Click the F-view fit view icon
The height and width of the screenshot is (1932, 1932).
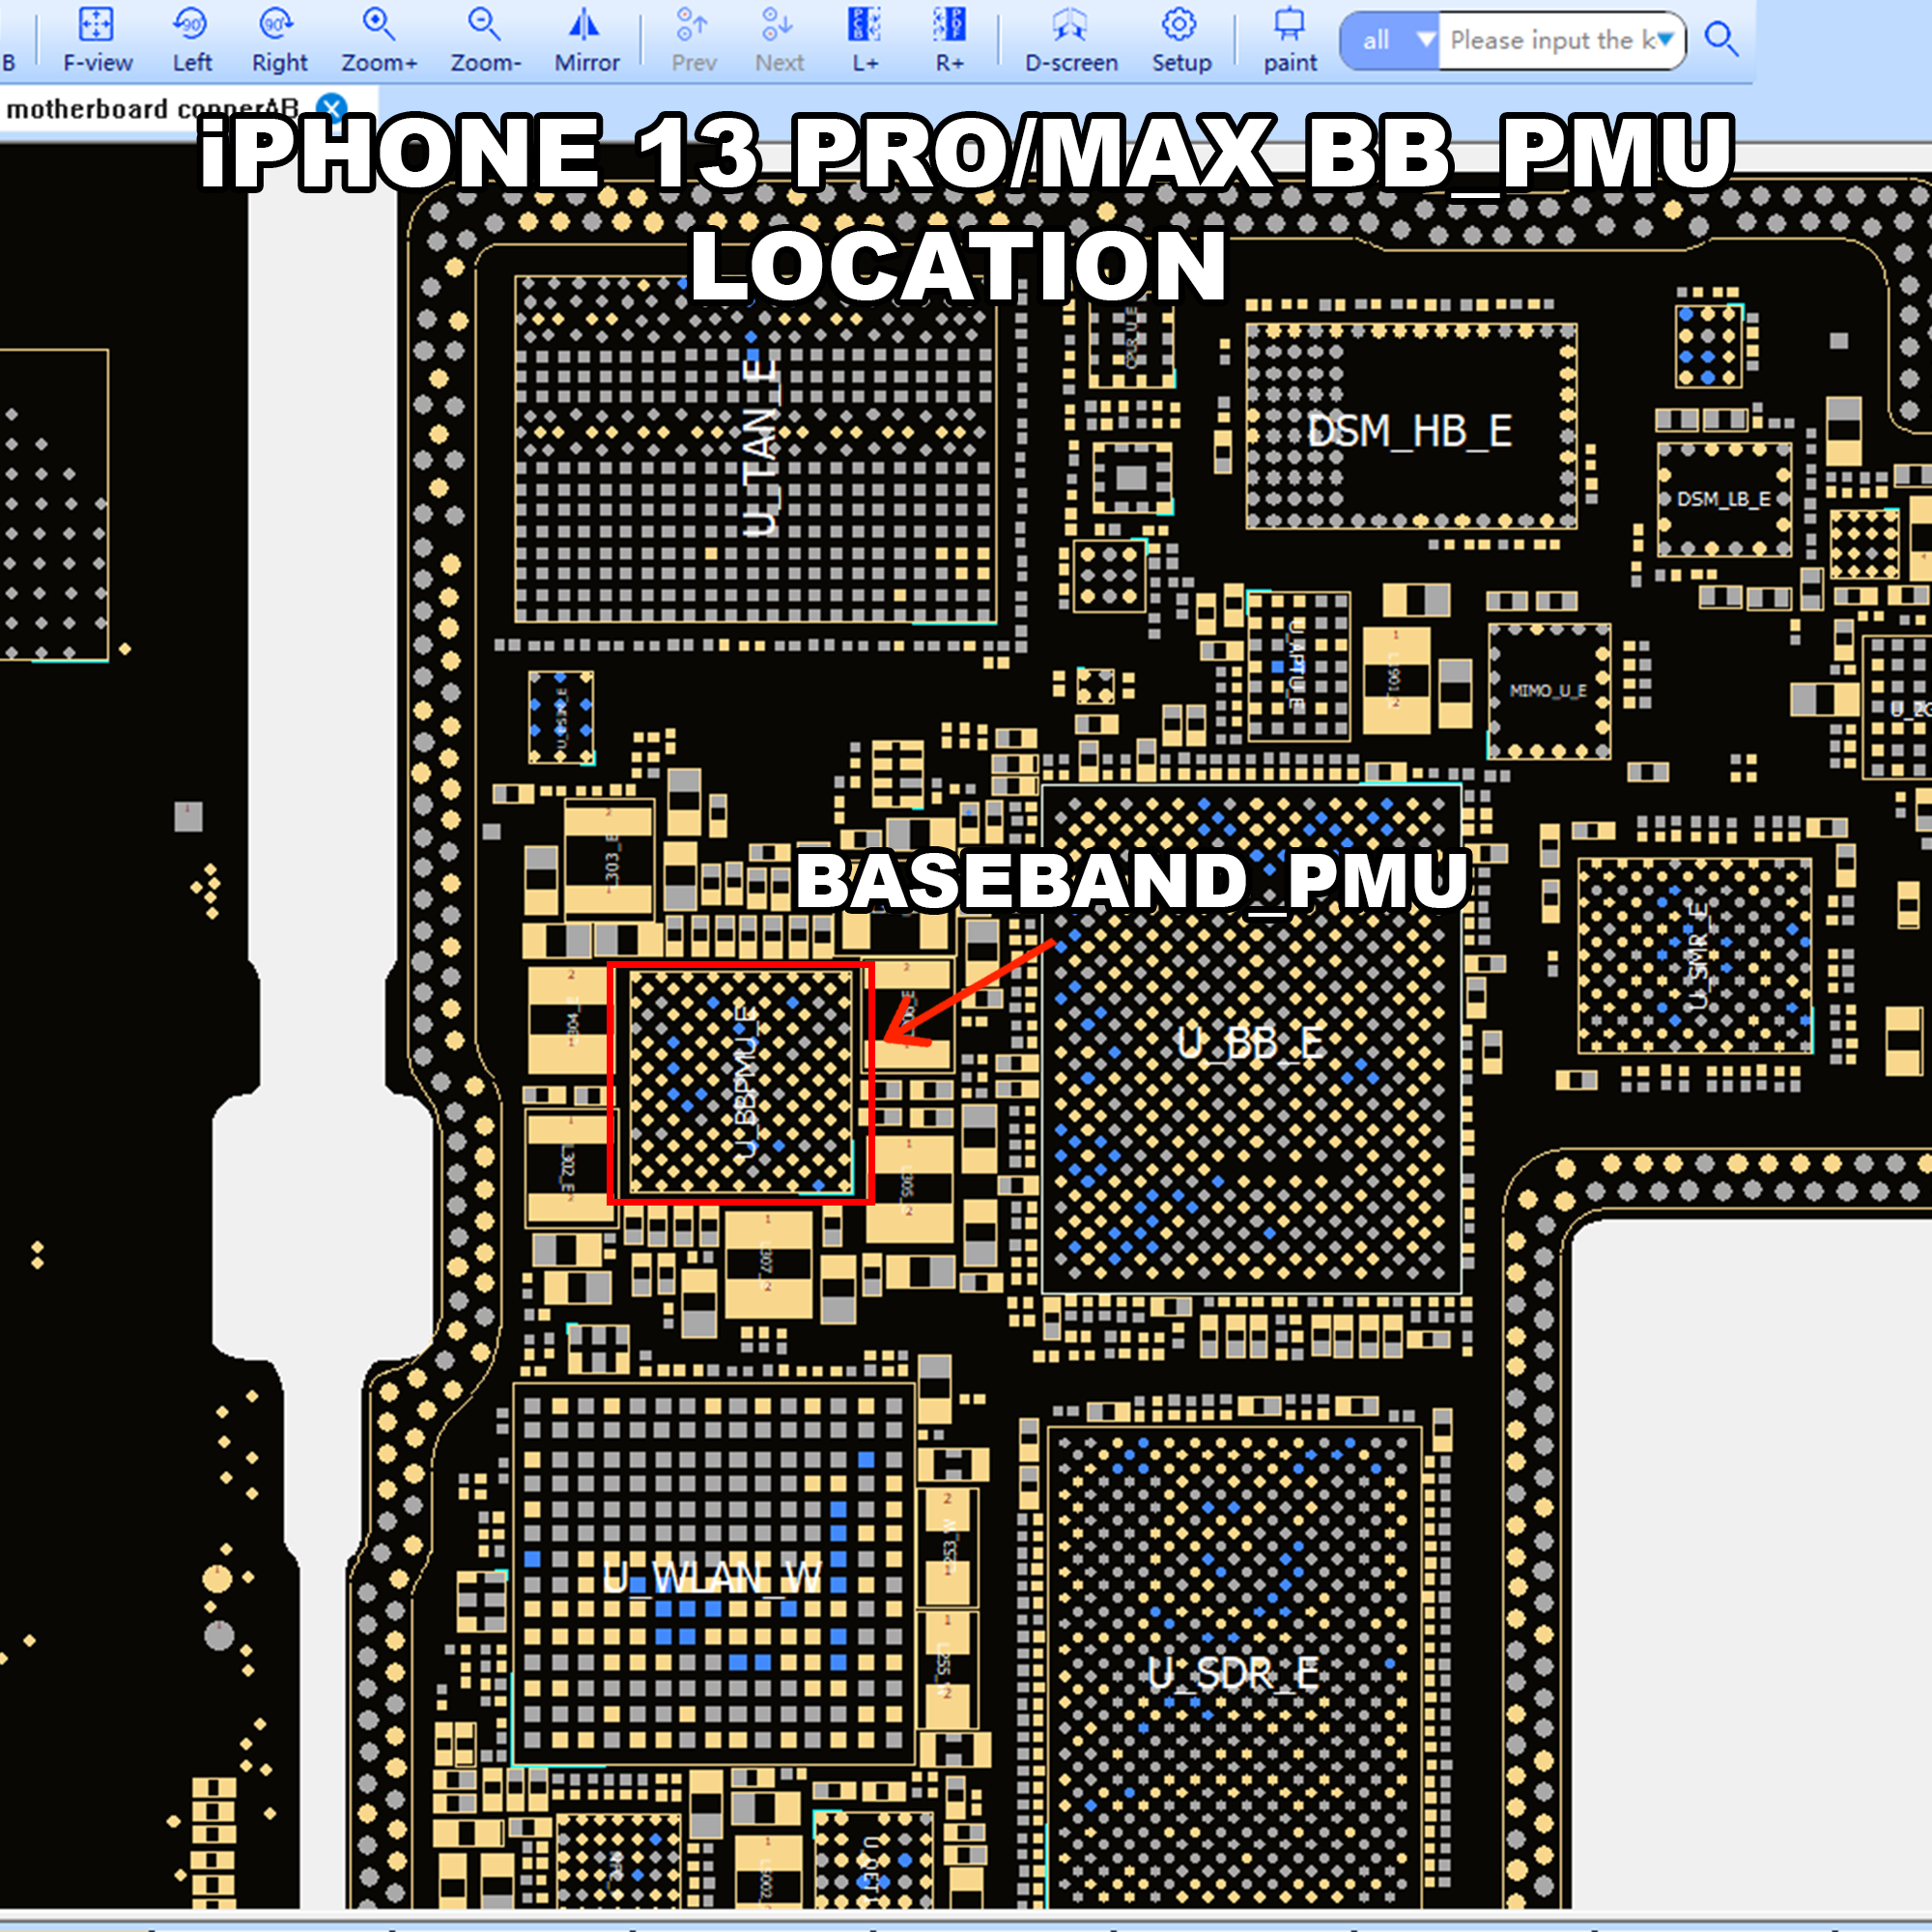97,24
